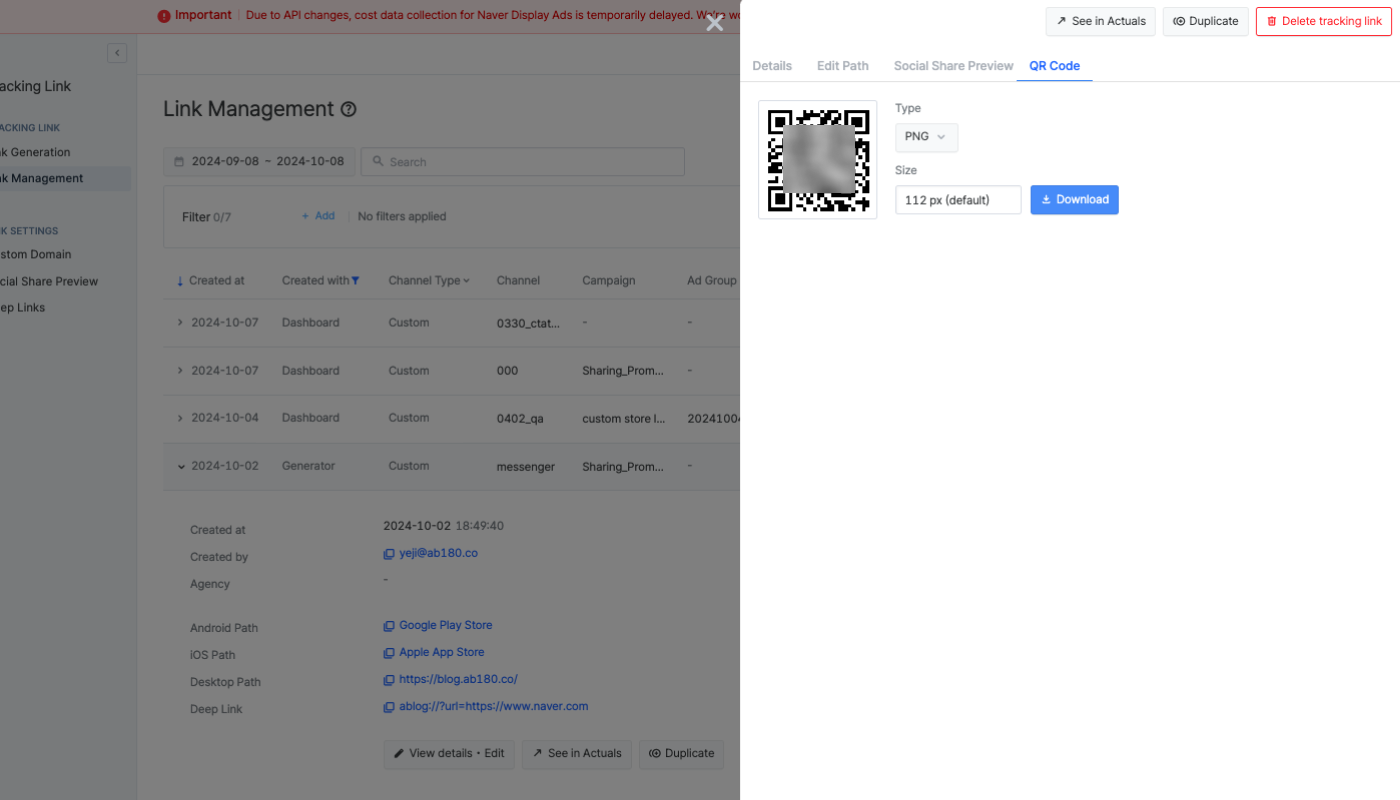Screen dimensions: 1400x800
Task: Click the No filters applied text
Action: 402,217
